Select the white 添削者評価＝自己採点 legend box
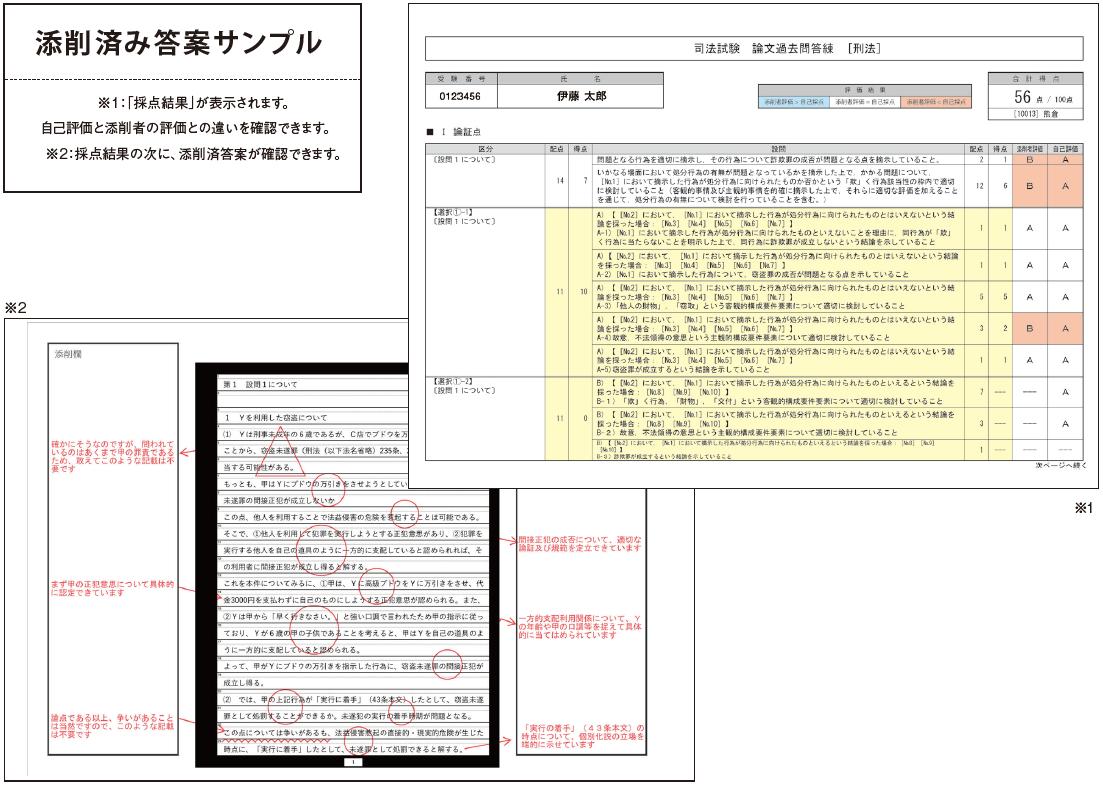The image size is (1103, 788). click(x=864, y=102)
